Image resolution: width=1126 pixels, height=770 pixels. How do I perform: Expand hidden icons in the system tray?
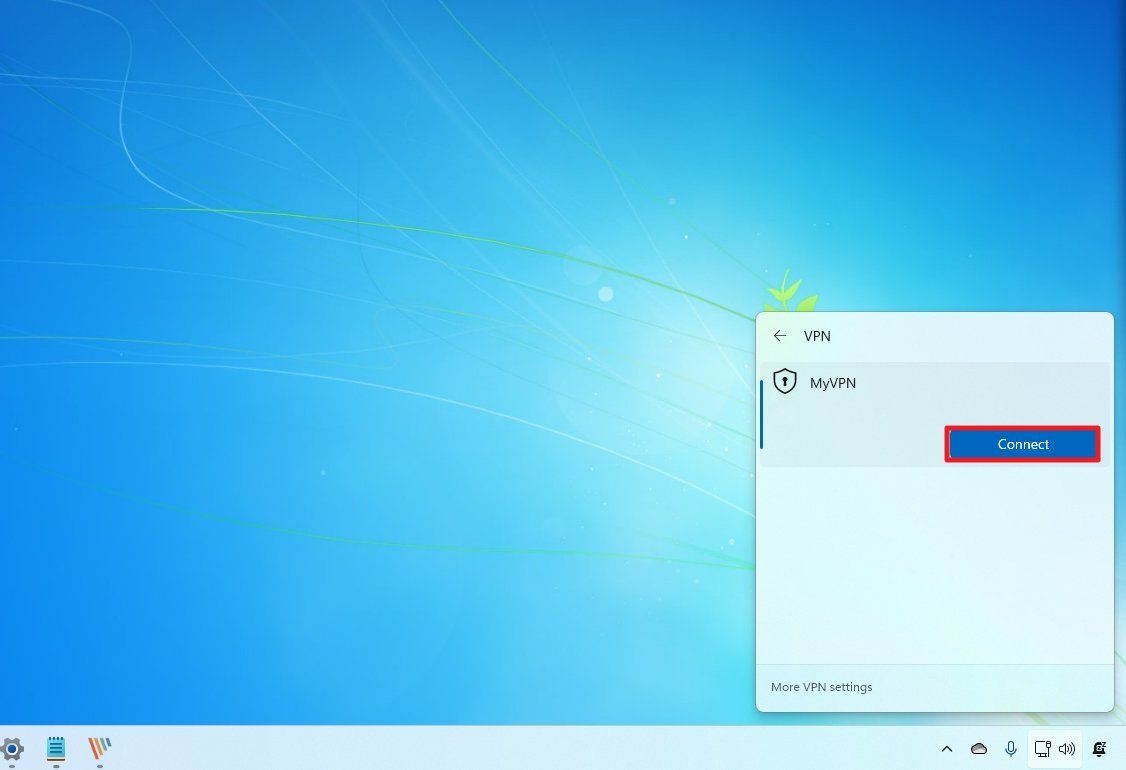(946, 749)
